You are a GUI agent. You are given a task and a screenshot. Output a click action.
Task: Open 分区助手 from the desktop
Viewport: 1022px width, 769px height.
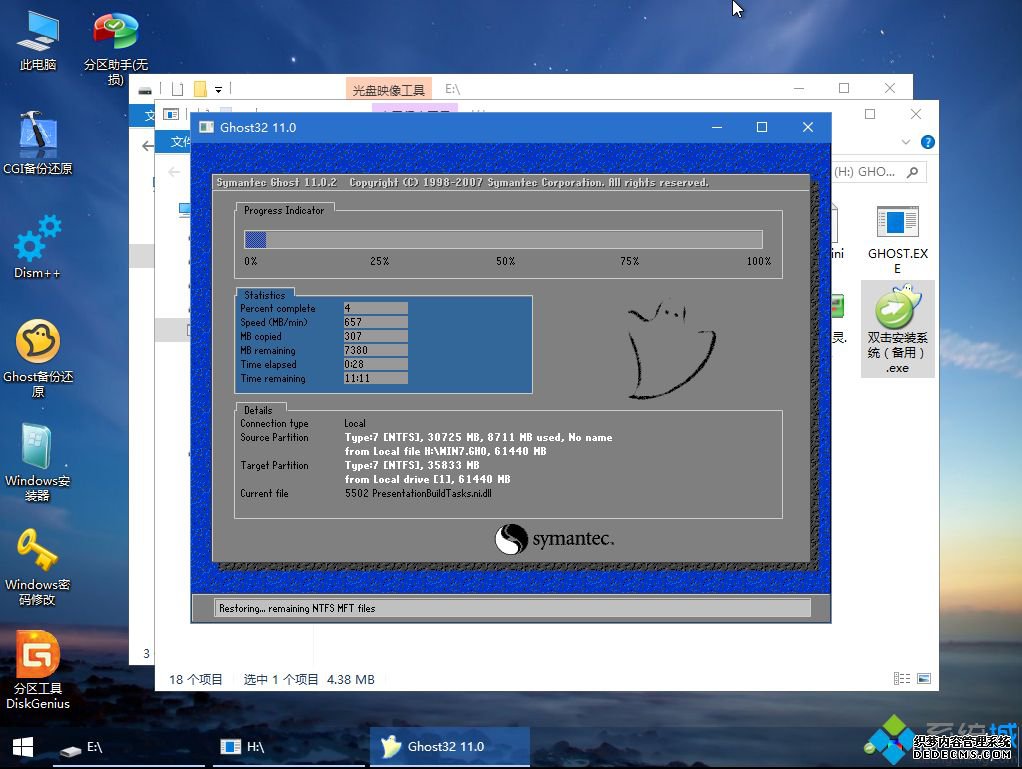tap(115, 30)
